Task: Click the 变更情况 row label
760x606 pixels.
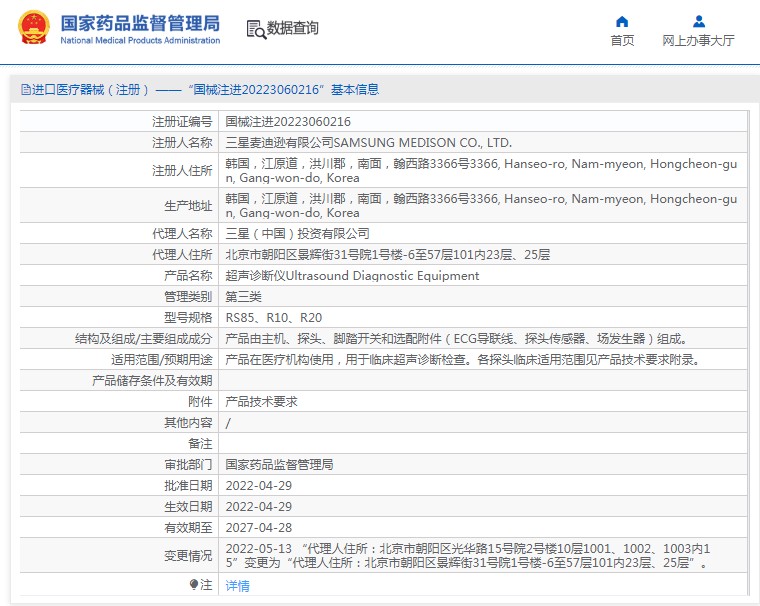Action: coord(188,556)
